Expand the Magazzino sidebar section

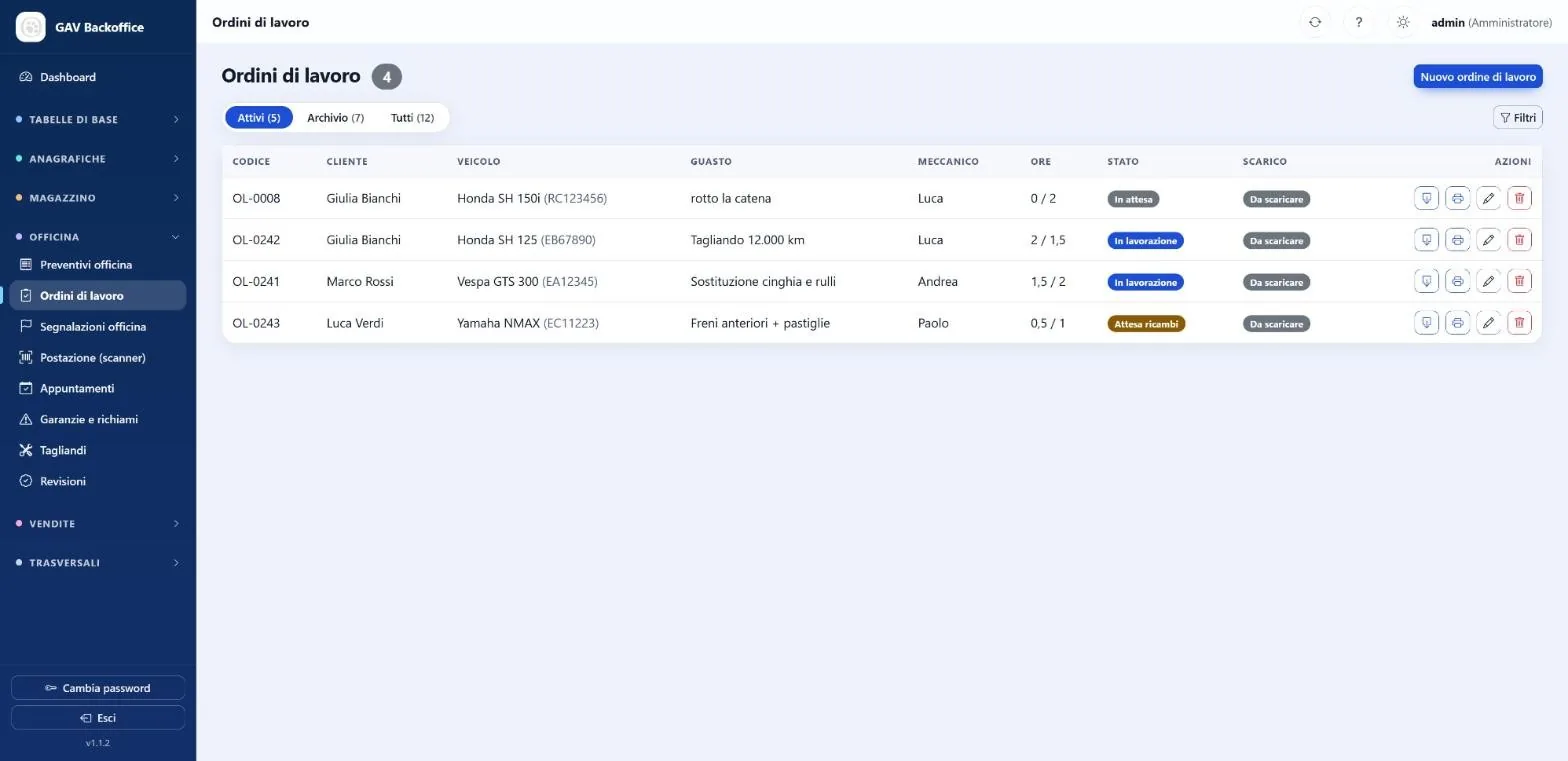pos(98,198)
